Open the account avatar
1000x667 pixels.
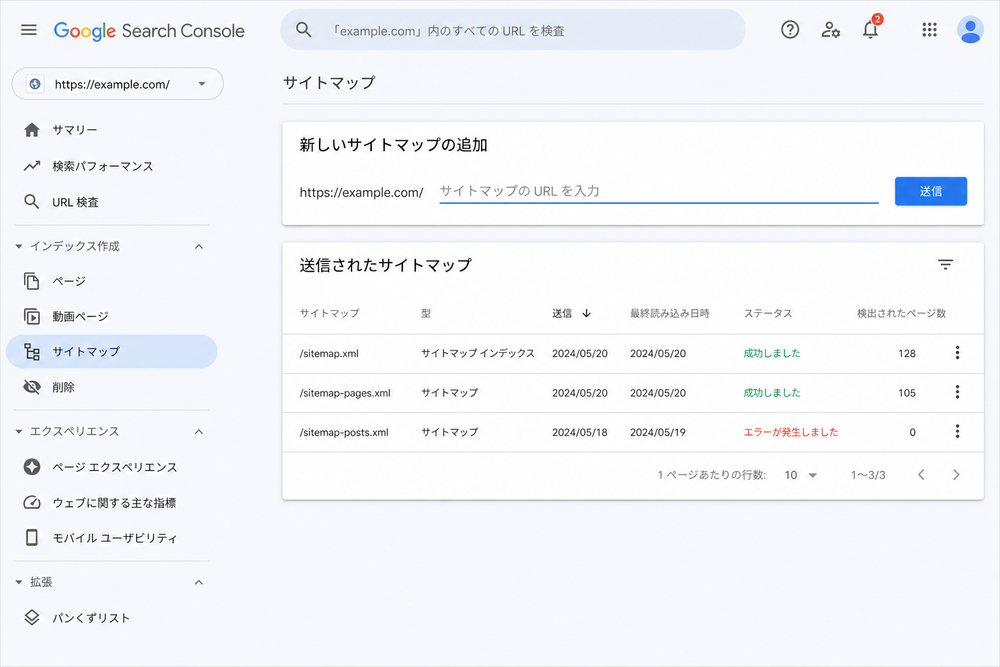click(x=970, y=30)
